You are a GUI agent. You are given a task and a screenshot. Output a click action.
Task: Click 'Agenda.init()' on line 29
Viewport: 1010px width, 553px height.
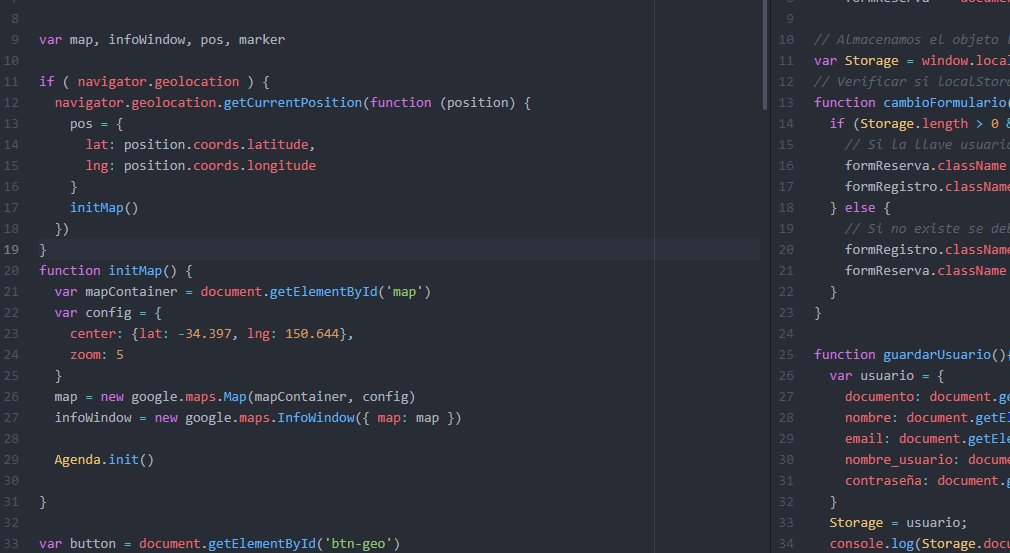(x=104, y=460)
